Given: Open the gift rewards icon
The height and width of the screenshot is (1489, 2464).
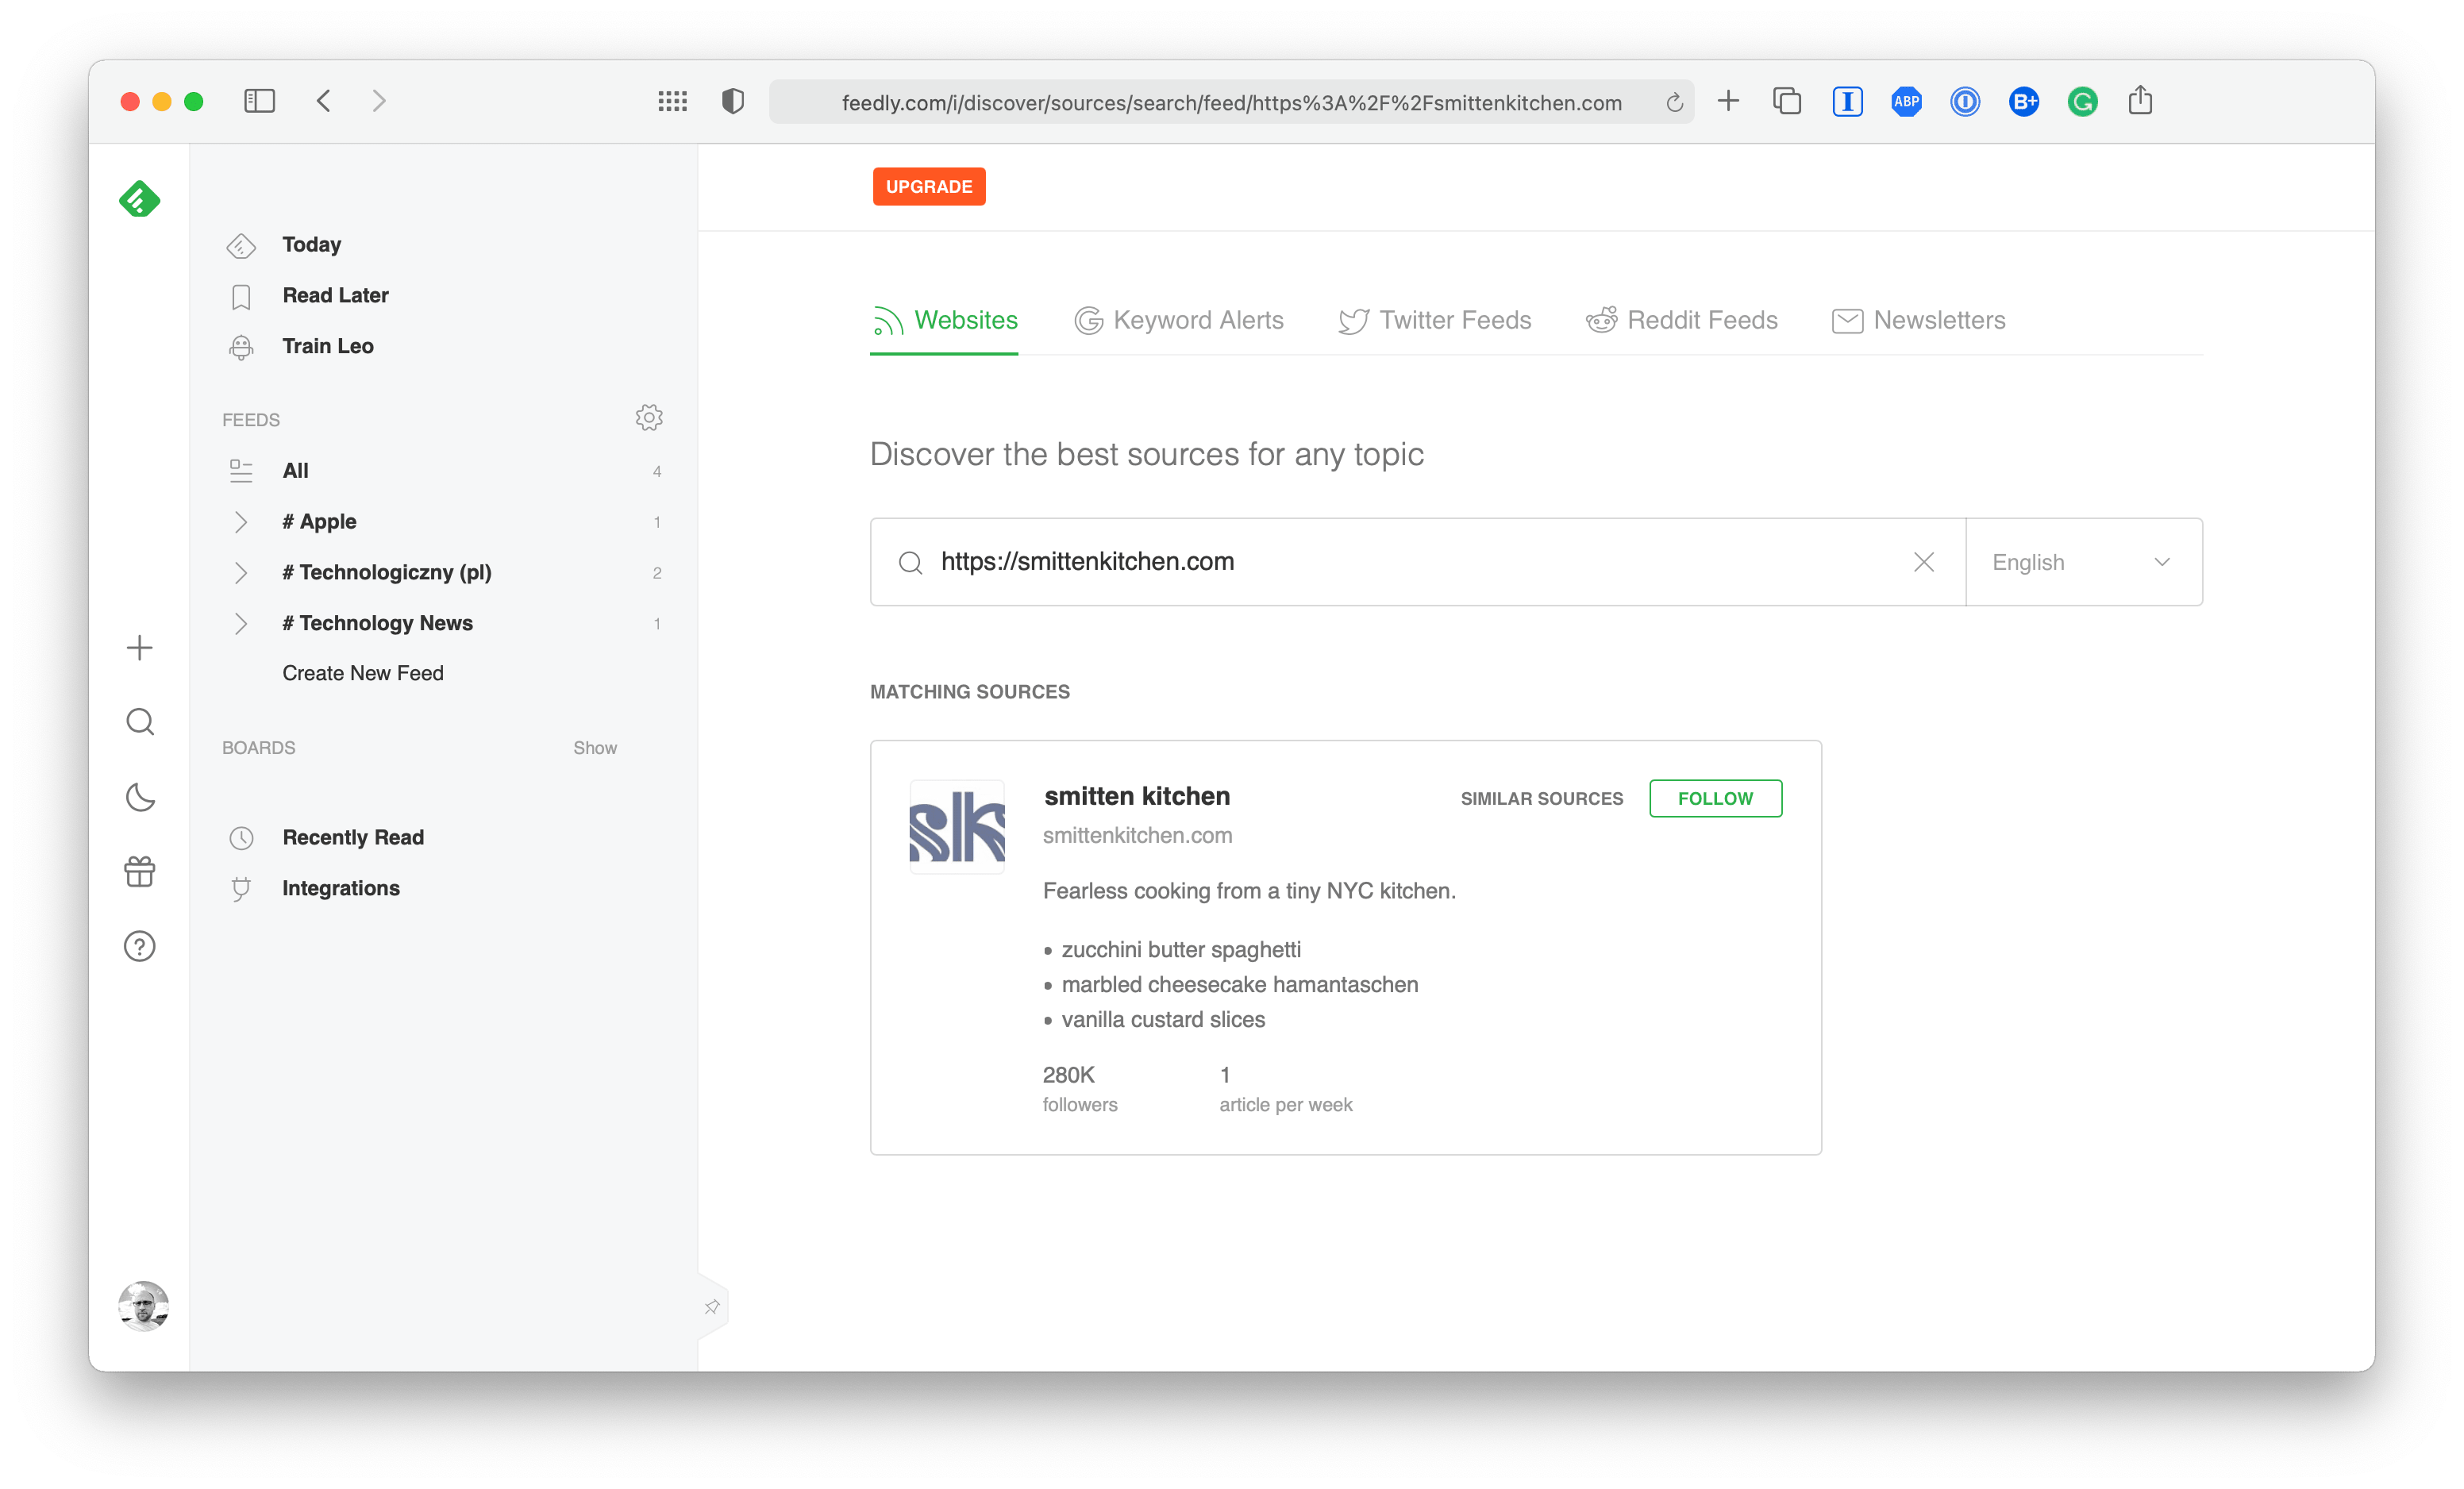Looking at the screenshot, I should (140, 872).
